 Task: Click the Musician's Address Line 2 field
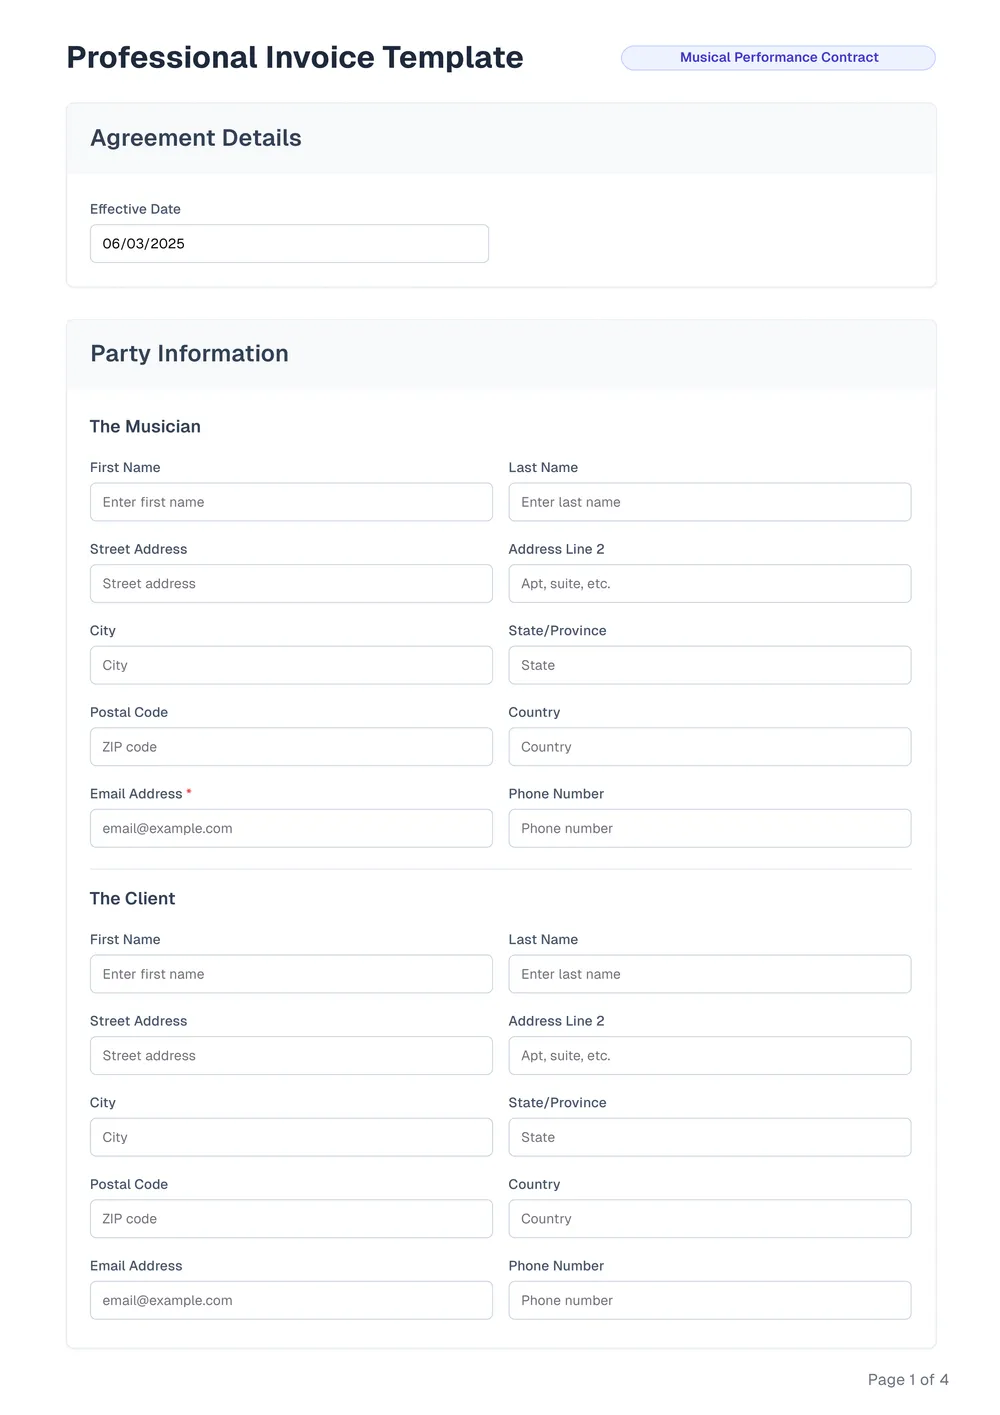[x=709, y=583]
